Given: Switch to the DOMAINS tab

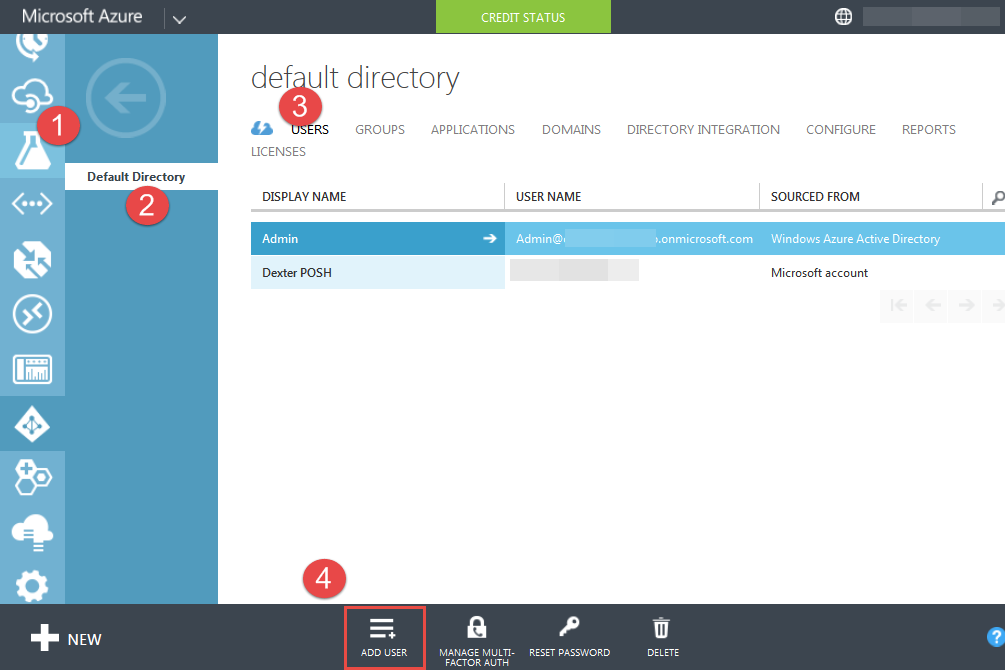Looking at the screenshot, I should click(x=571, y=130).
